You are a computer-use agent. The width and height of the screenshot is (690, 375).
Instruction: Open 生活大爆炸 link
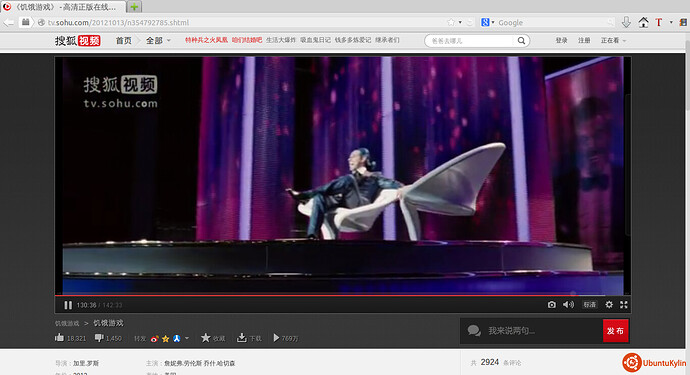tap(281, 40)
